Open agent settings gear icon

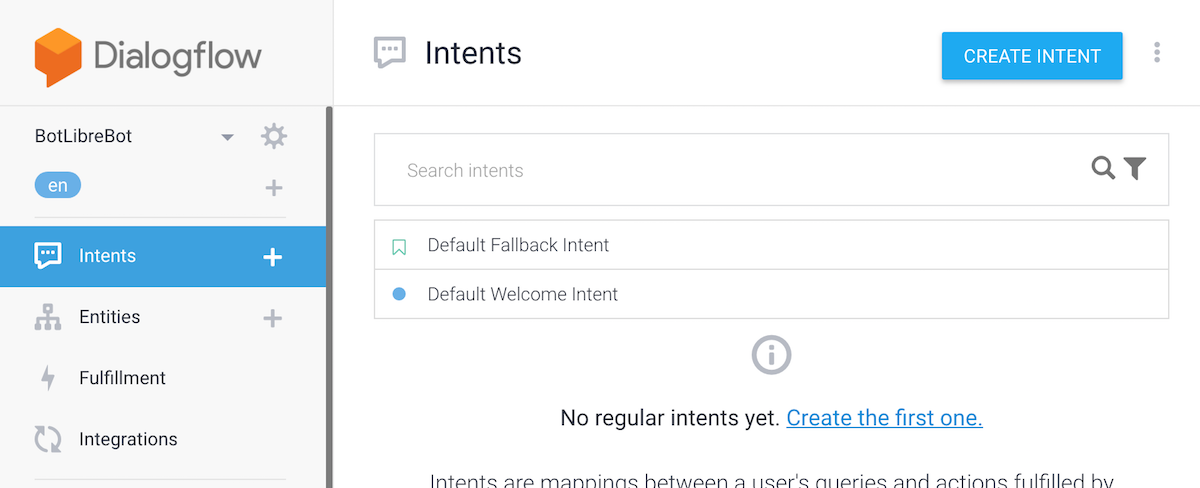tap(273, 136)
